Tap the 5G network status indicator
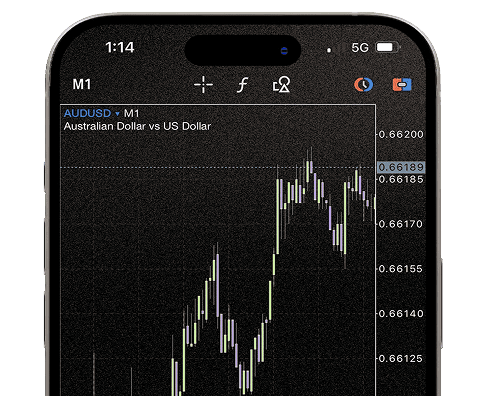 pos(360,48)
